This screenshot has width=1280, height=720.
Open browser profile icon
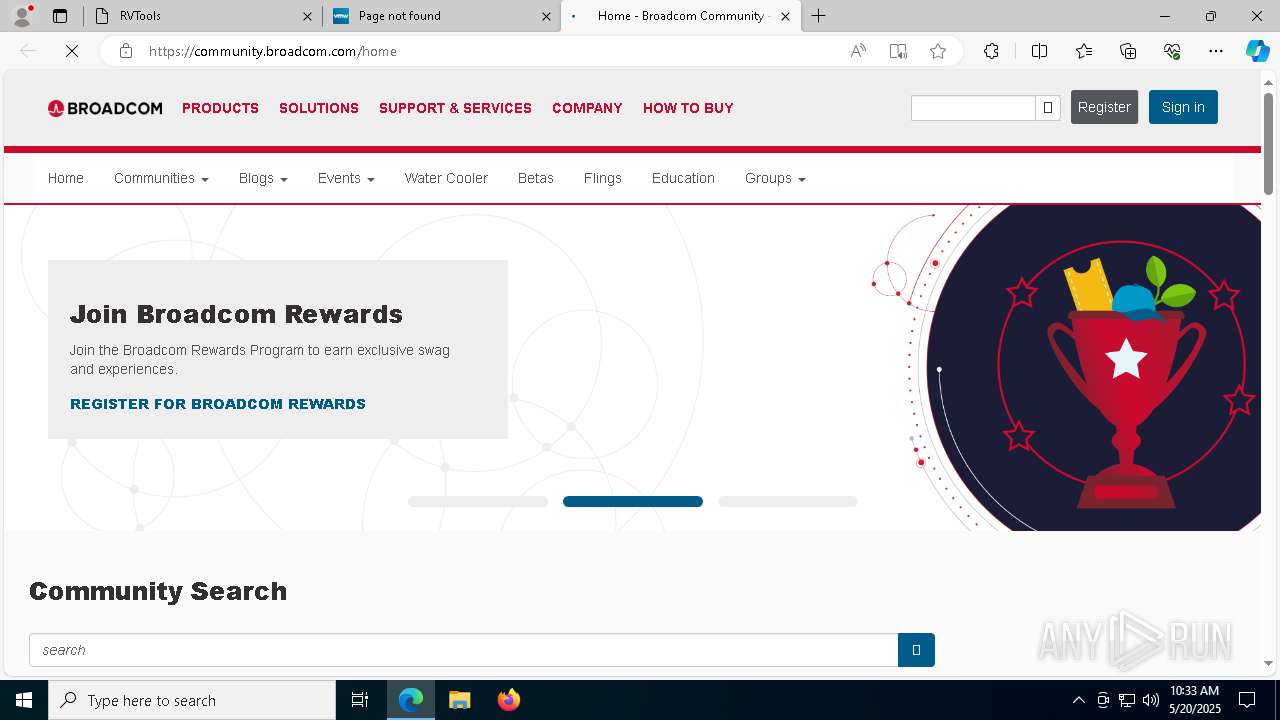click(22, 16)
